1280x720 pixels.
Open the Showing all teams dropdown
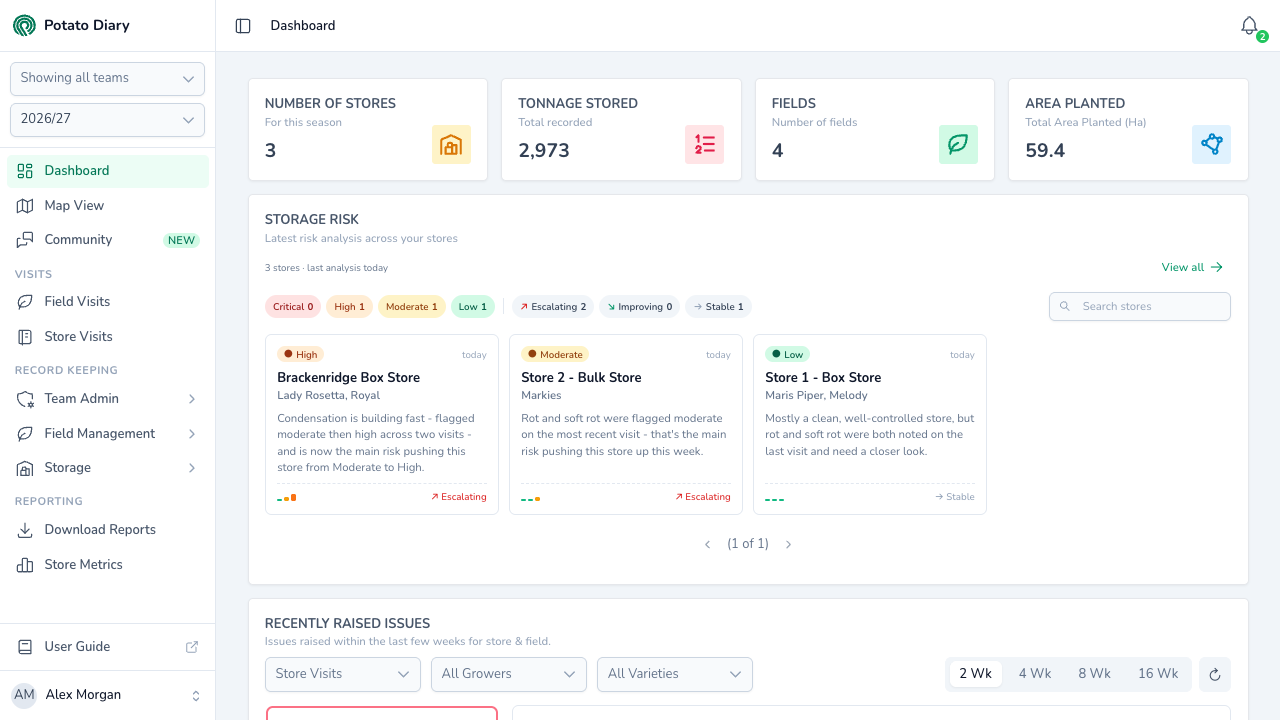pos(107,79)
